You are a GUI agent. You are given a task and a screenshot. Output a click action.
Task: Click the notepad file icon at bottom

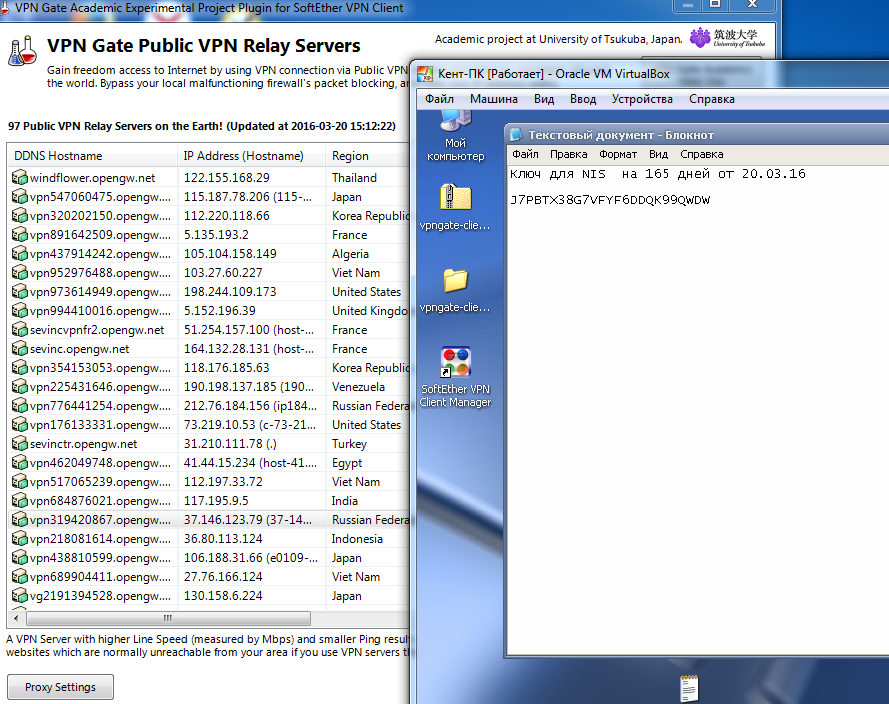[689, 689]
